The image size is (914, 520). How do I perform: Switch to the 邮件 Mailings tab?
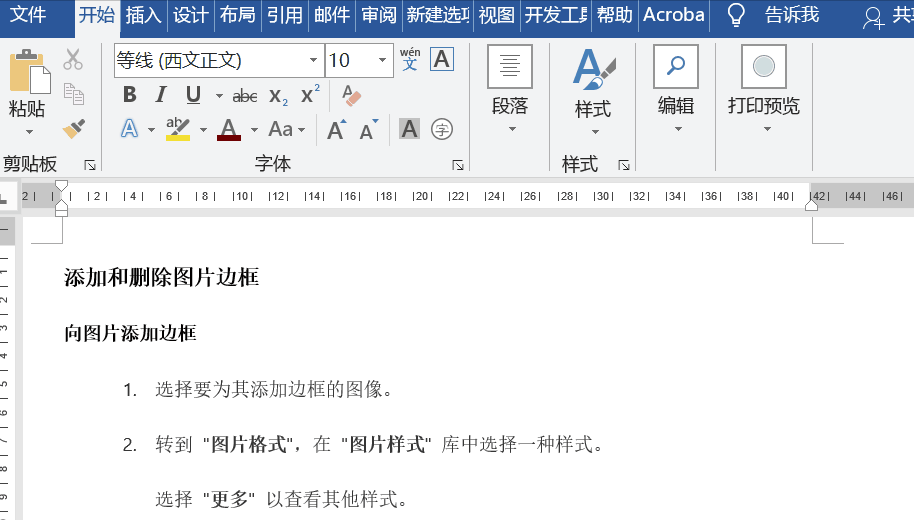click(x=332, y=15)
